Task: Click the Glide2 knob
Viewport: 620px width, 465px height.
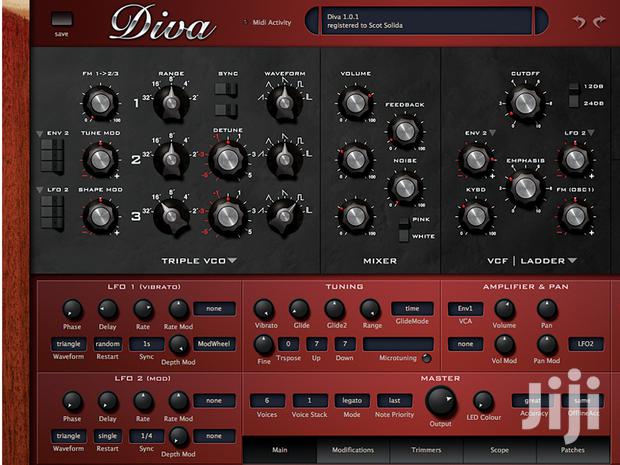Action: pyautogui.click(x=335, y=309)
